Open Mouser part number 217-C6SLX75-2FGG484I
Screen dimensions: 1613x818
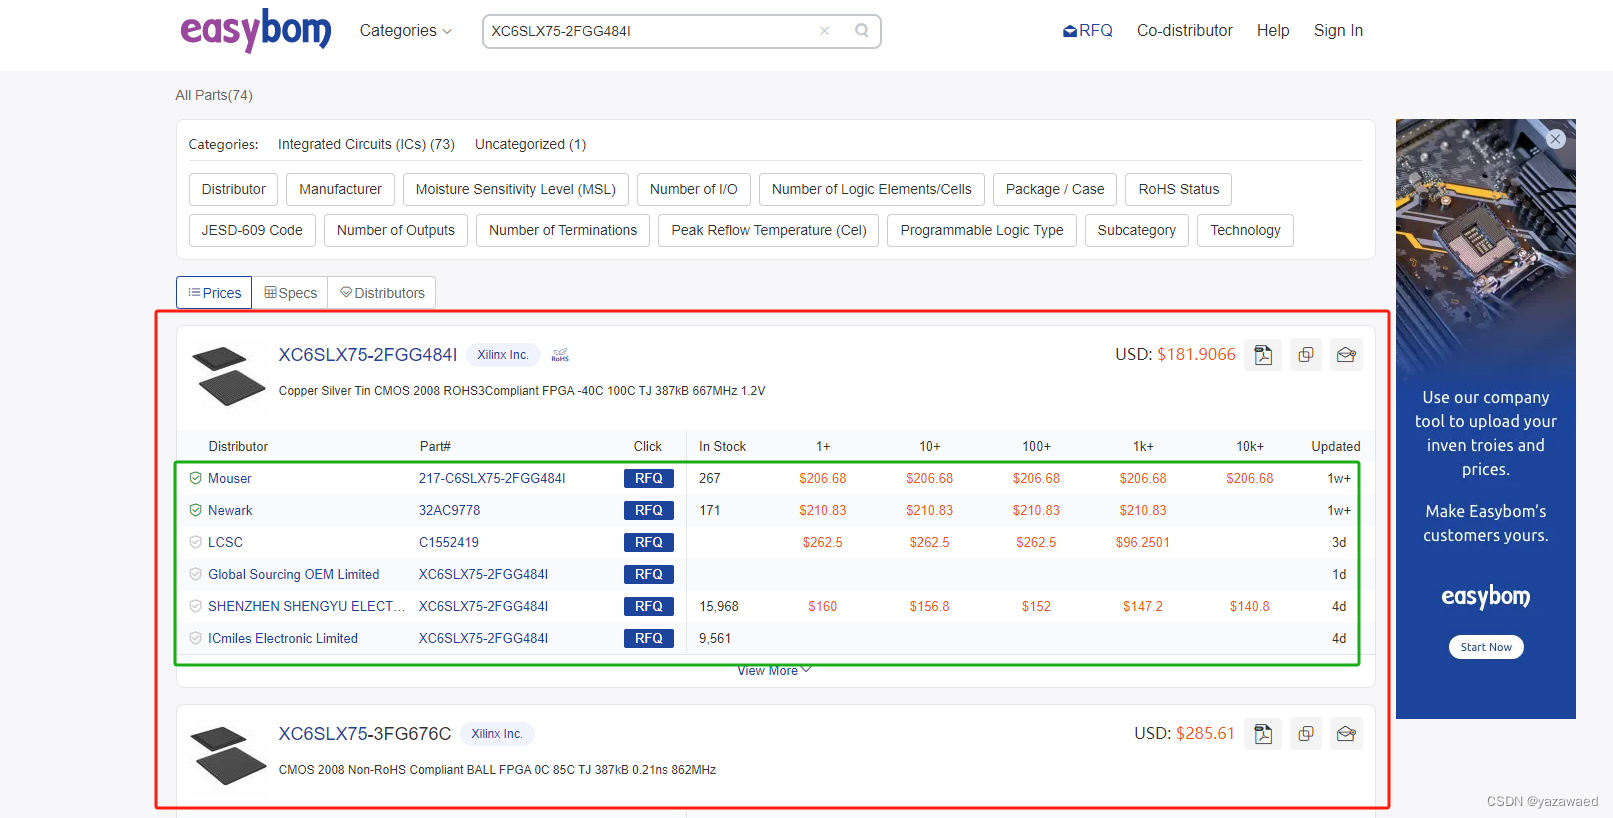point(492,478)
